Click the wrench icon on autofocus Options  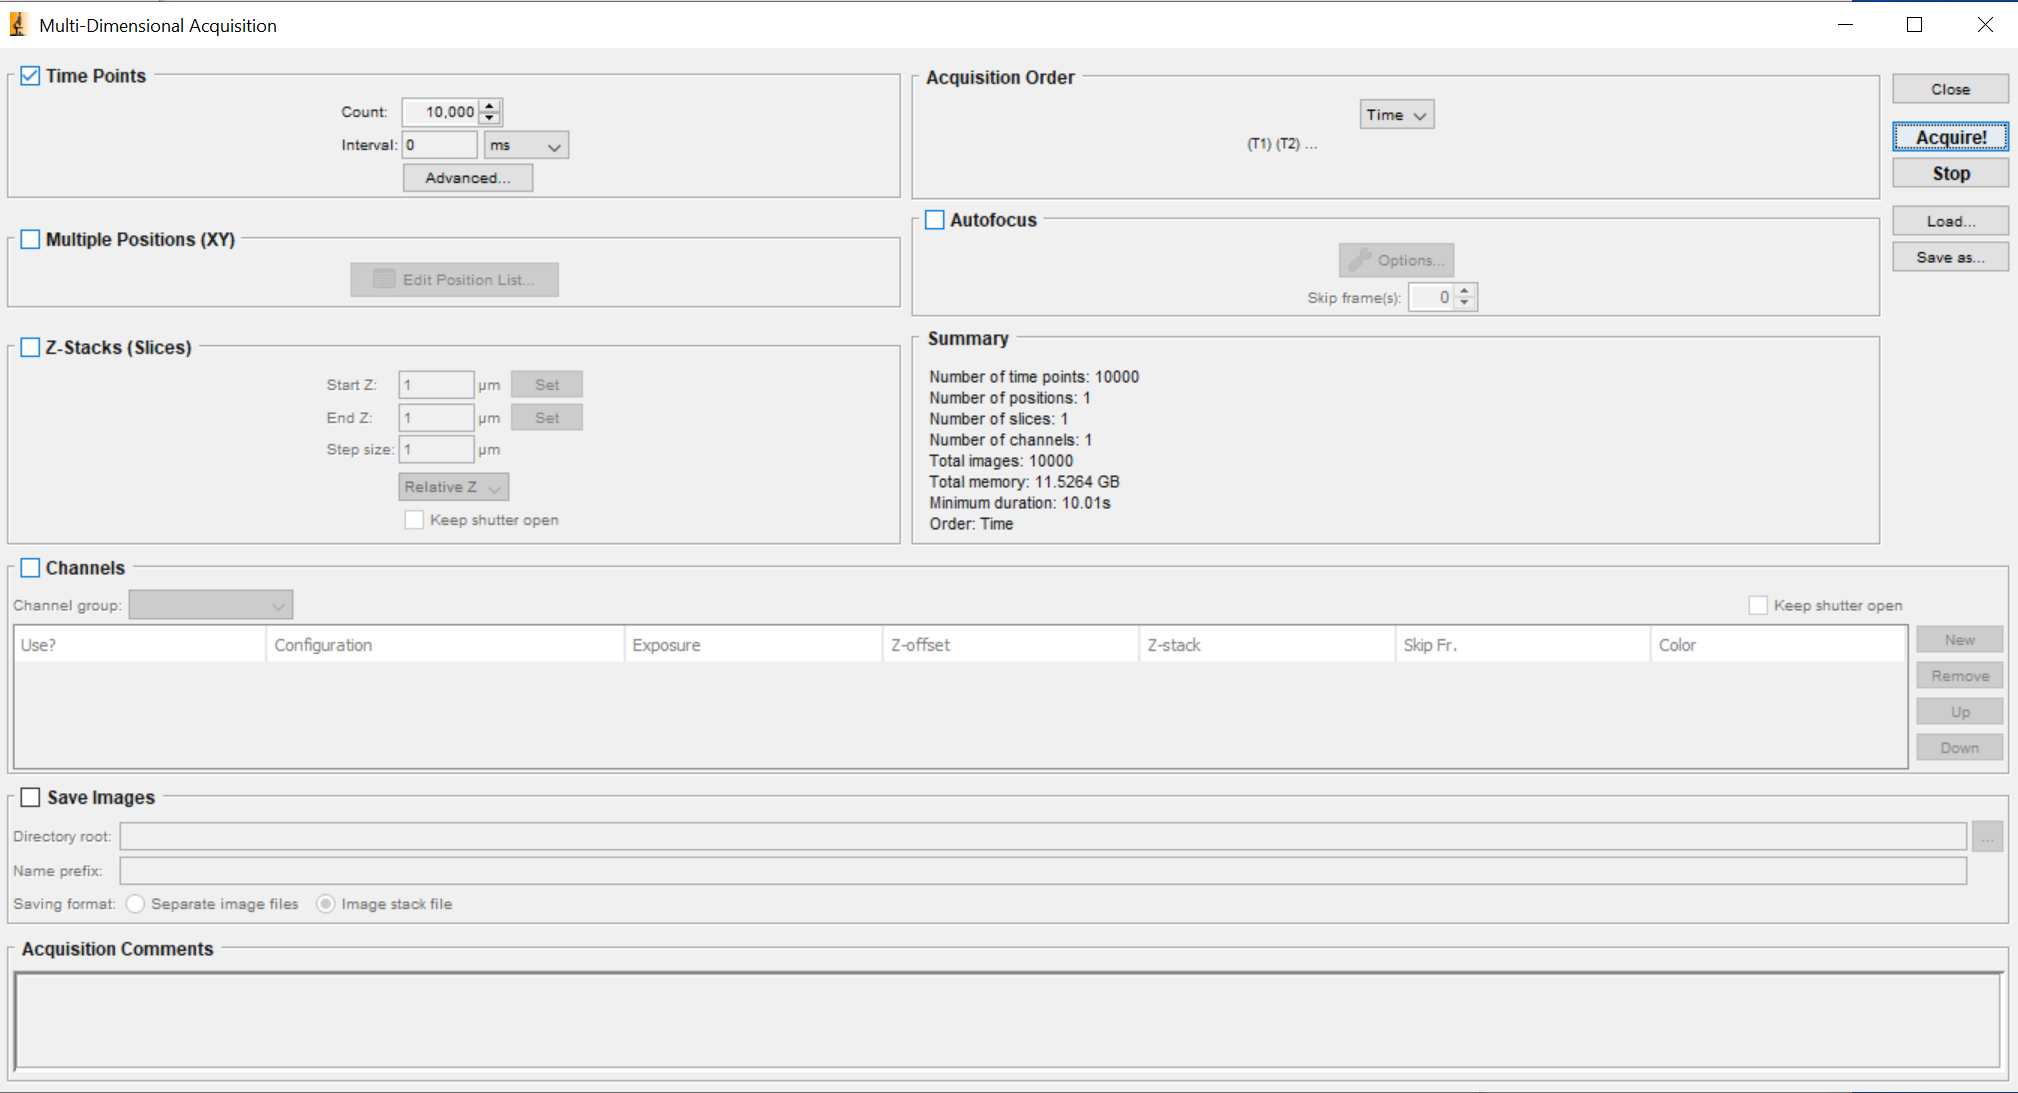[x=1359, y=260]
